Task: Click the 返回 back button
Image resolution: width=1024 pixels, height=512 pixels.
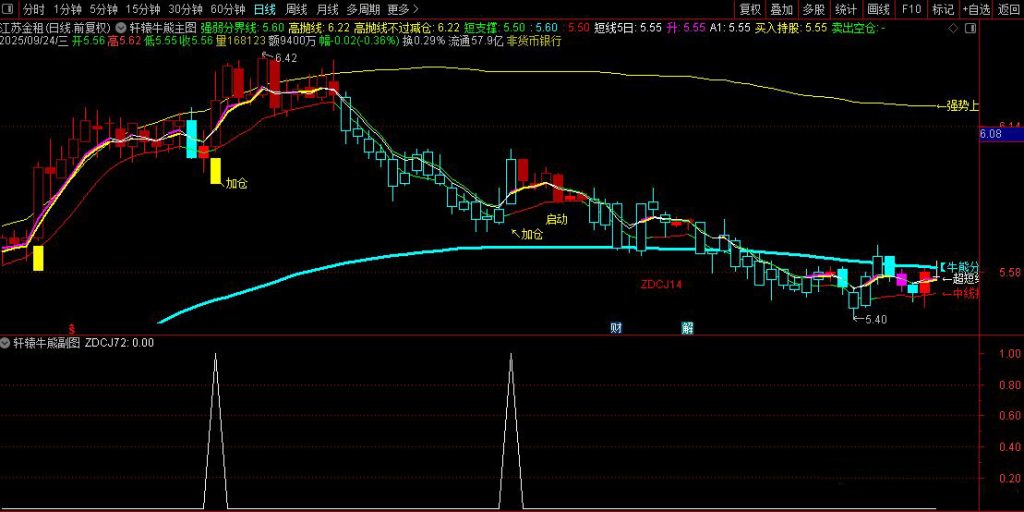Action: point(1009,9)
